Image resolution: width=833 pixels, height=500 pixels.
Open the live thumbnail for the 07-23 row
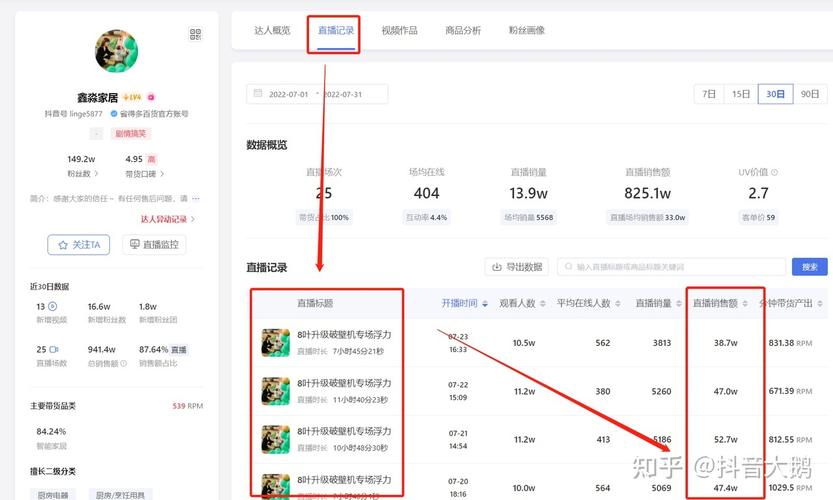276,343
